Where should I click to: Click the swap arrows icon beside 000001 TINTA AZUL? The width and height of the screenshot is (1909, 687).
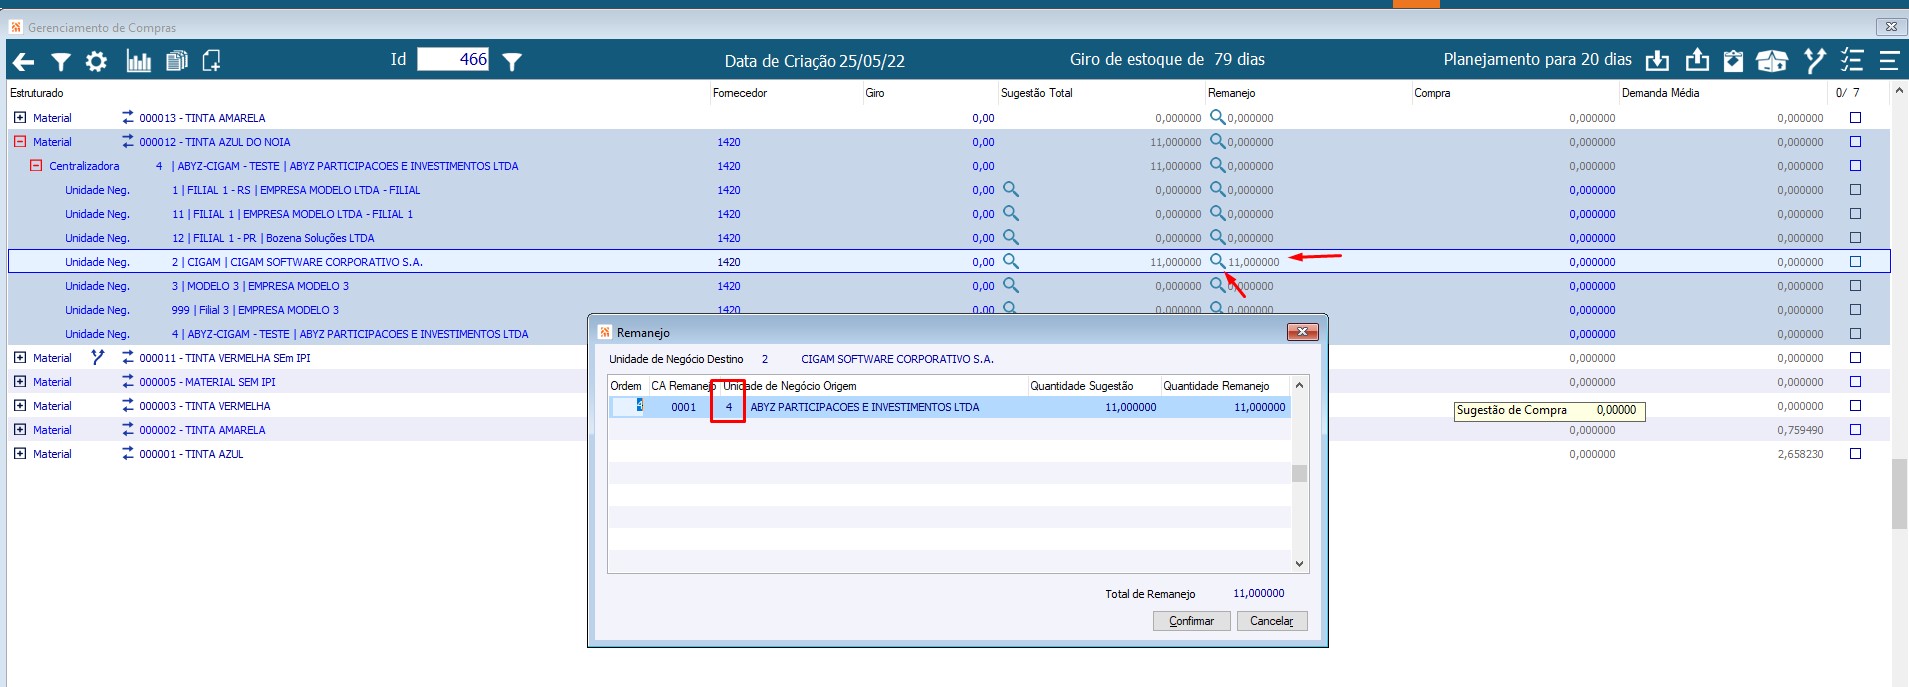[x=128, y=453]
